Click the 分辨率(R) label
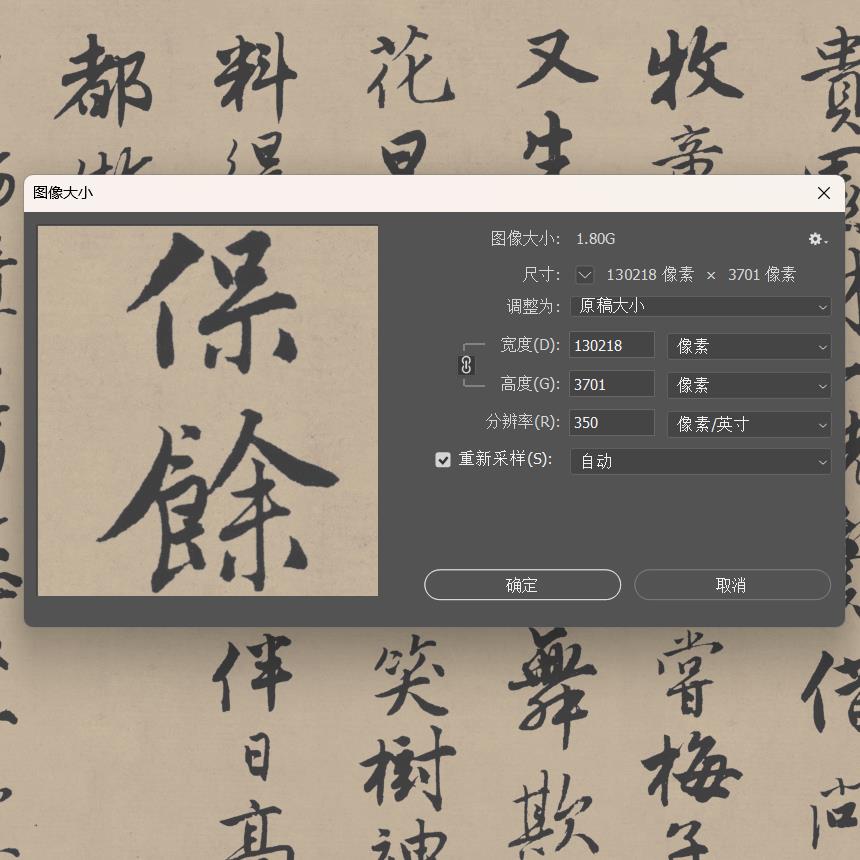Screen dimensions: 860x860 pyautogui.click(x=523, y=422)
